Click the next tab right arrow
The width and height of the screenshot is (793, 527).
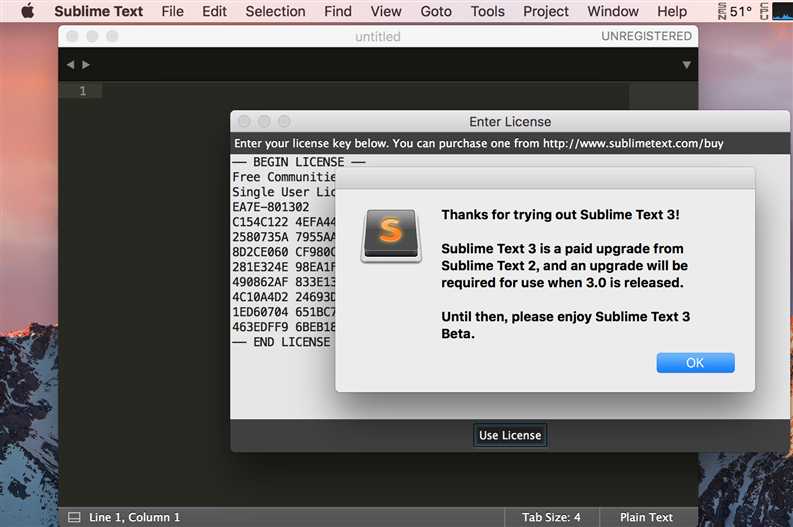[86, 64]
